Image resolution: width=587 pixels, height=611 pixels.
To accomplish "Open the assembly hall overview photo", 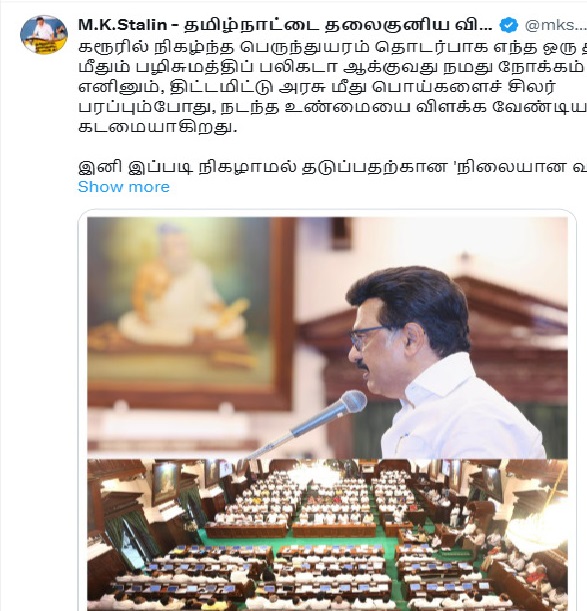I will click(x=327, y=535).
